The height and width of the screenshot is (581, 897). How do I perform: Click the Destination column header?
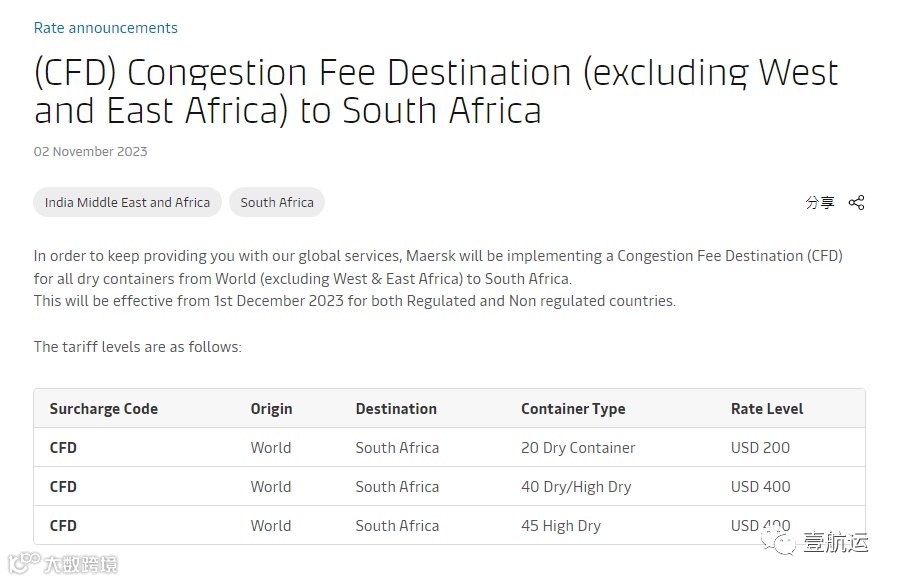(396, 409)
